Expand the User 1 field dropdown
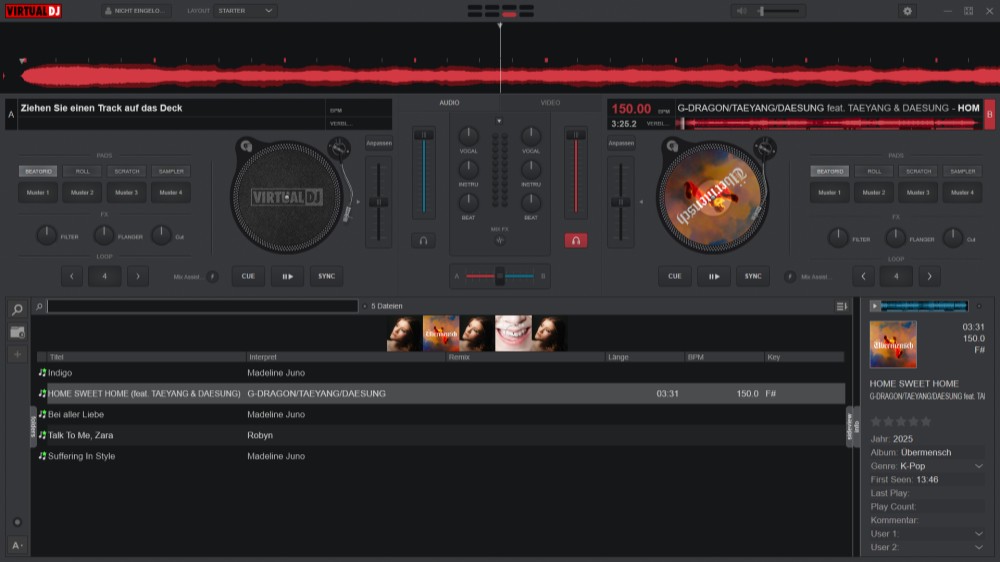1000x562 pixels. pos(978,534)
